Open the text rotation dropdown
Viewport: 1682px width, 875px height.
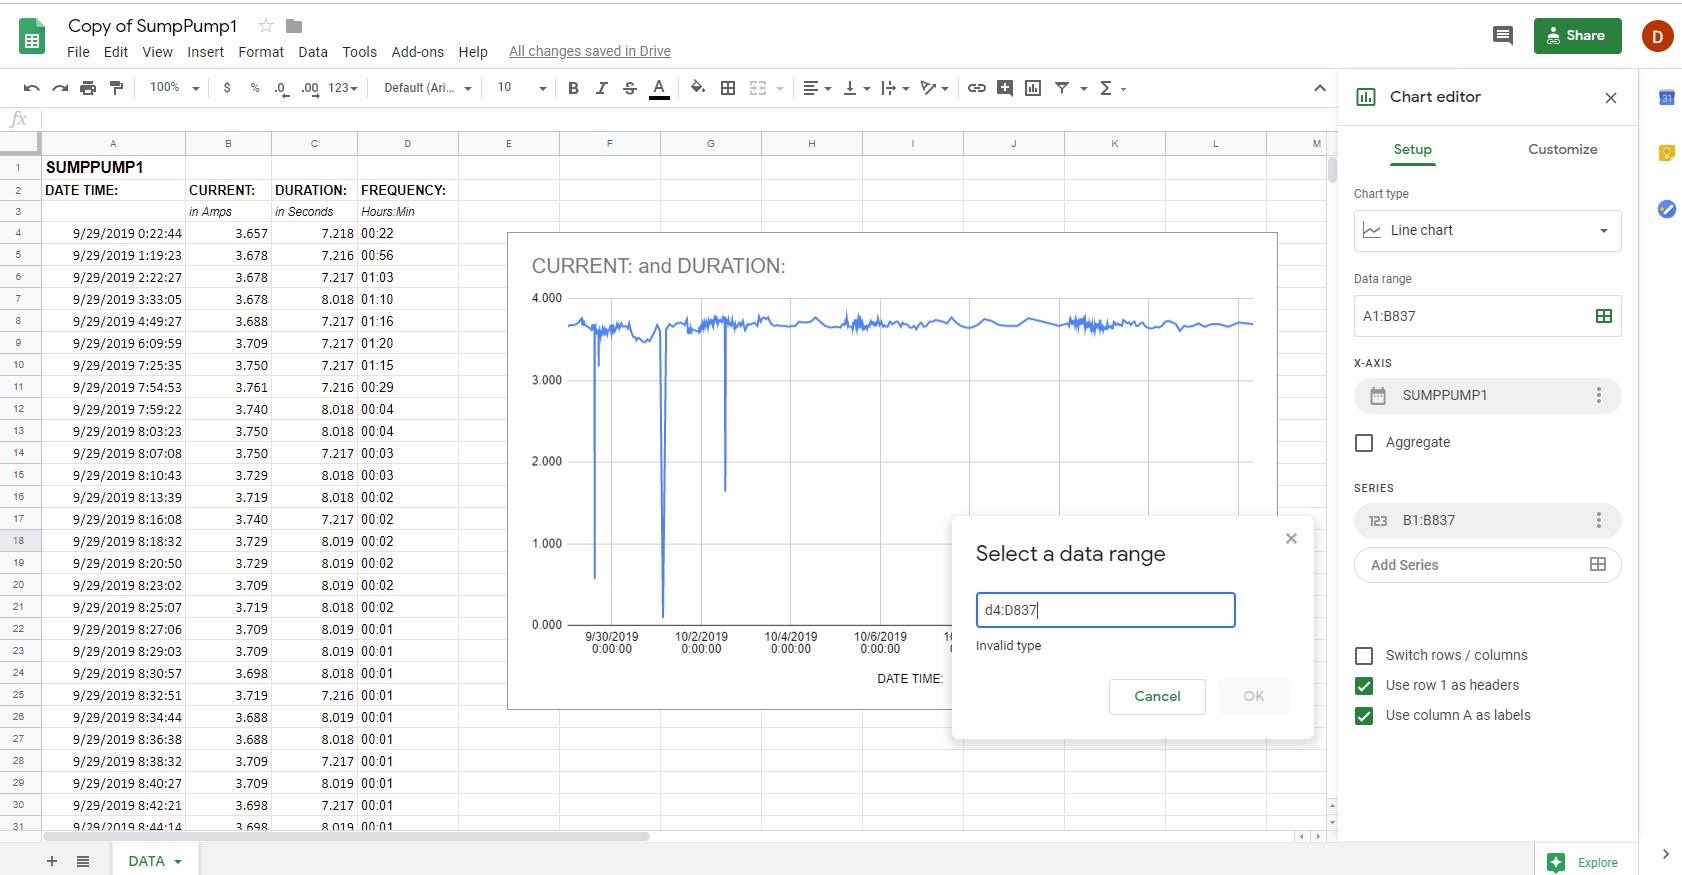pos(935,88)
